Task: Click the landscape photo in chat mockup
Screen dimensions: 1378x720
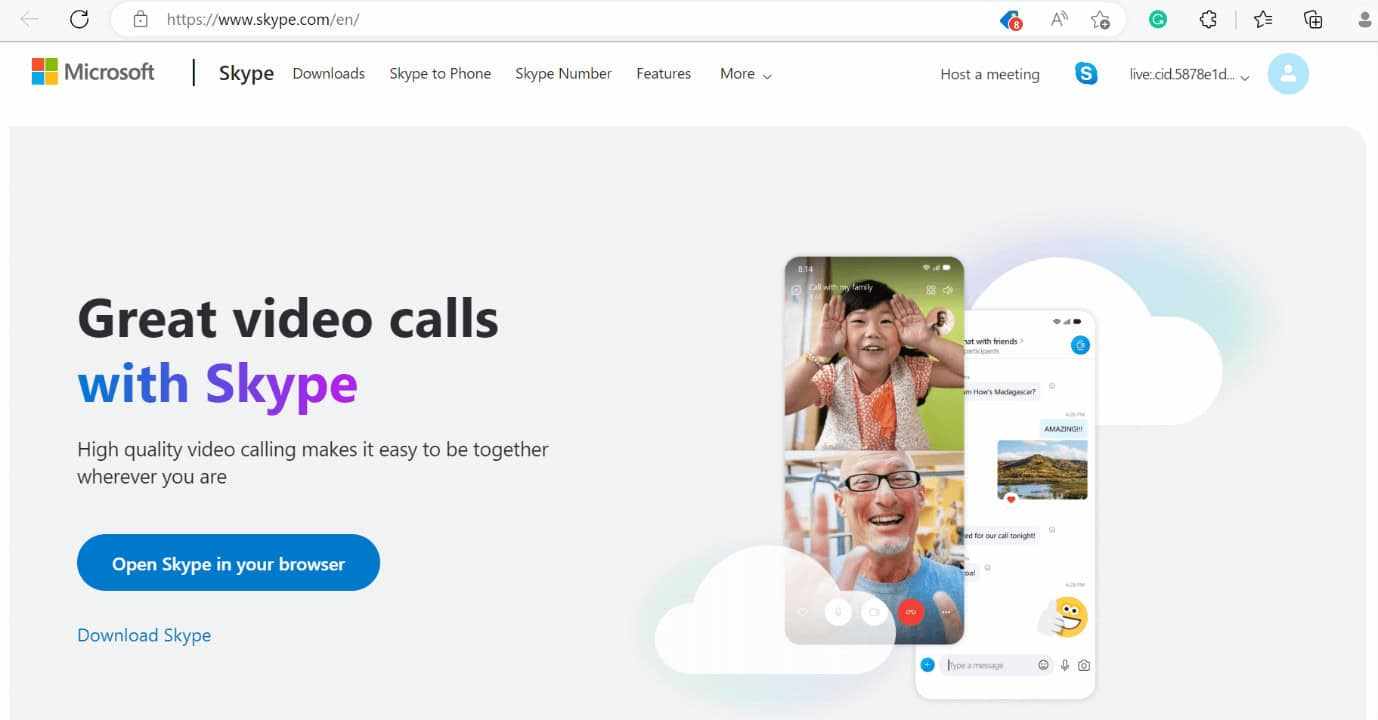Action: tap(1042, 471)
